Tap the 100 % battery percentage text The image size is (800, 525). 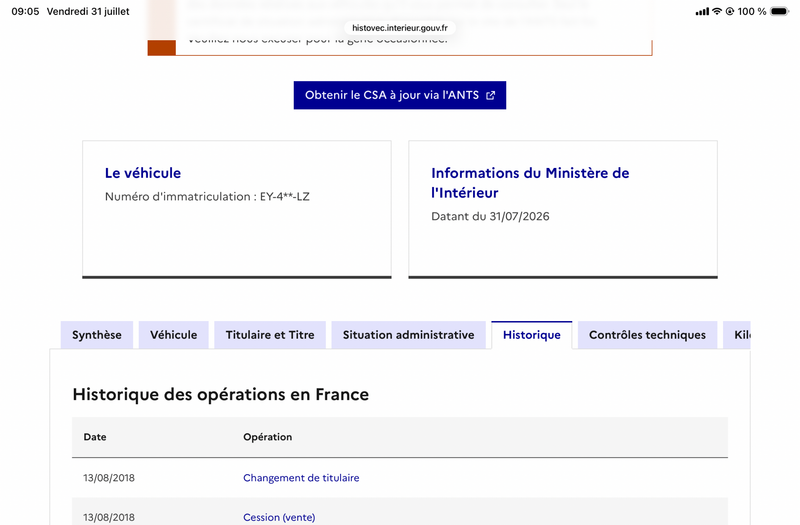click(x=752, y=11)
